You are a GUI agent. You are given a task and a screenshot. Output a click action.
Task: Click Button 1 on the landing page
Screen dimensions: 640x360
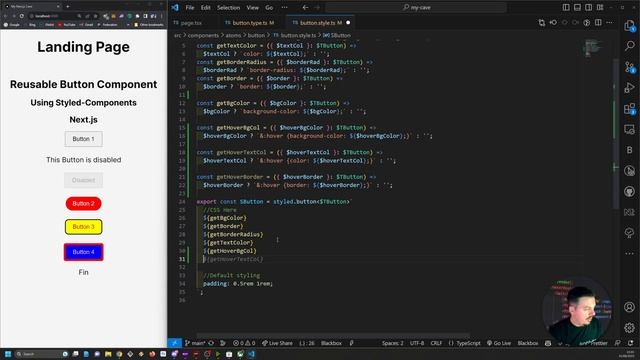[83, 139]
